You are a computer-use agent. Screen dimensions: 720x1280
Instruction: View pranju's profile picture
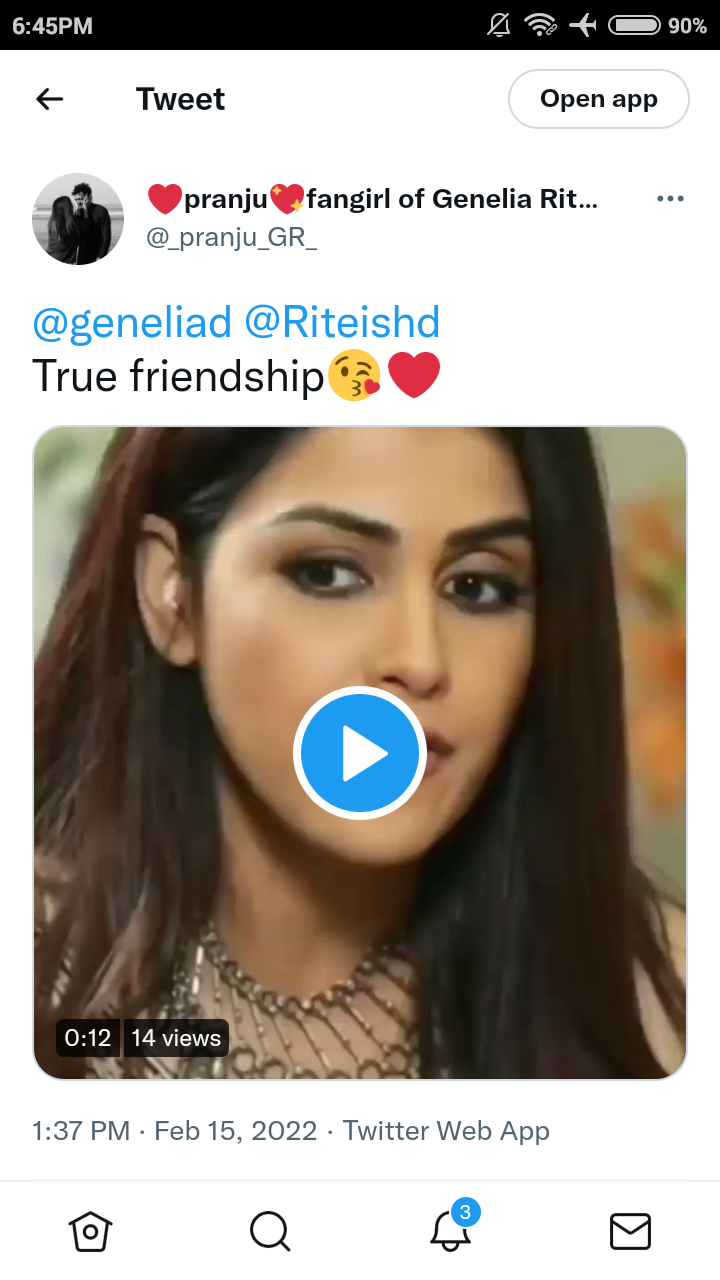[x=78, y=219]
